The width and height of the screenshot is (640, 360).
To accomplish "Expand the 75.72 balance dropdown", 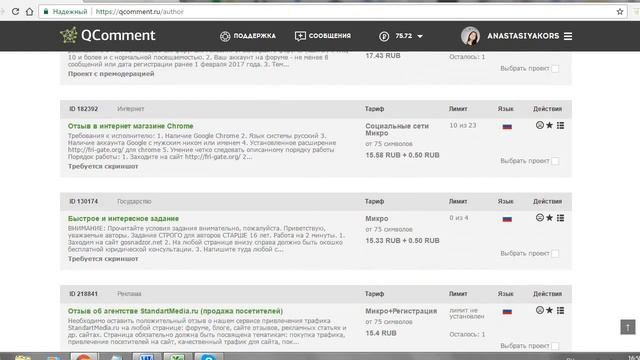I will [420, 36].
